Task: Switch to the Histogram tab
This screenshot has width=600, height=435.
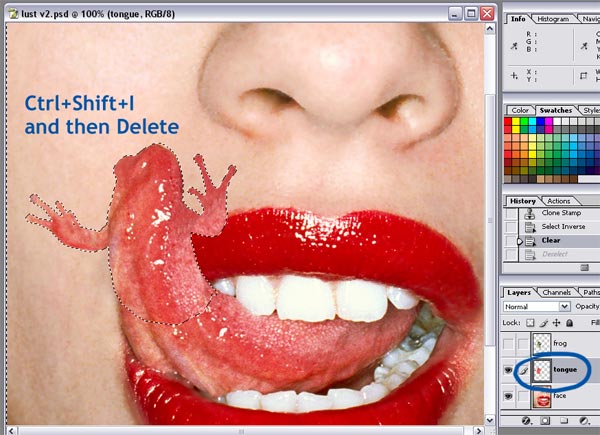Action: [x=555, y=18]
